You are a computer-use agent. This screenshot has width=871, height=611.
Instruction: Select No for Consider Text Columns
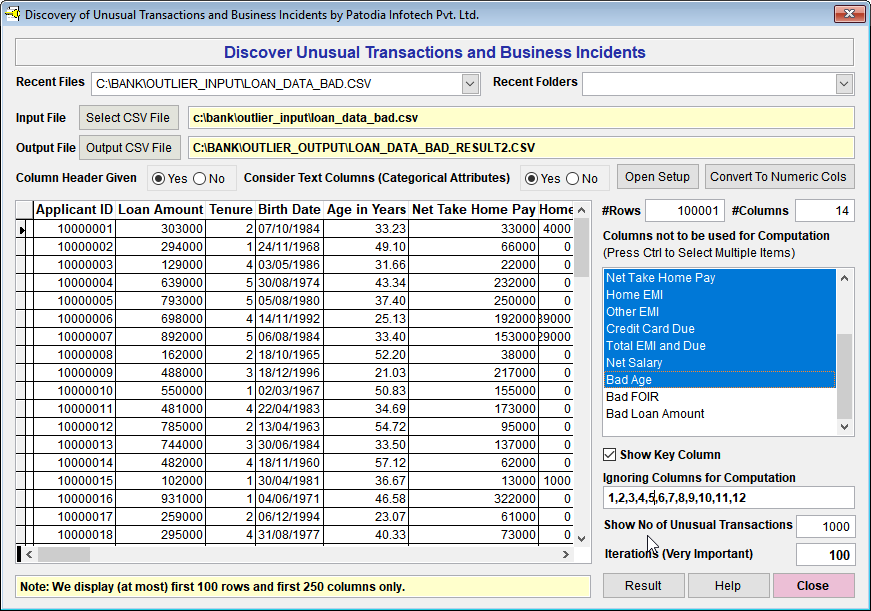572,179
